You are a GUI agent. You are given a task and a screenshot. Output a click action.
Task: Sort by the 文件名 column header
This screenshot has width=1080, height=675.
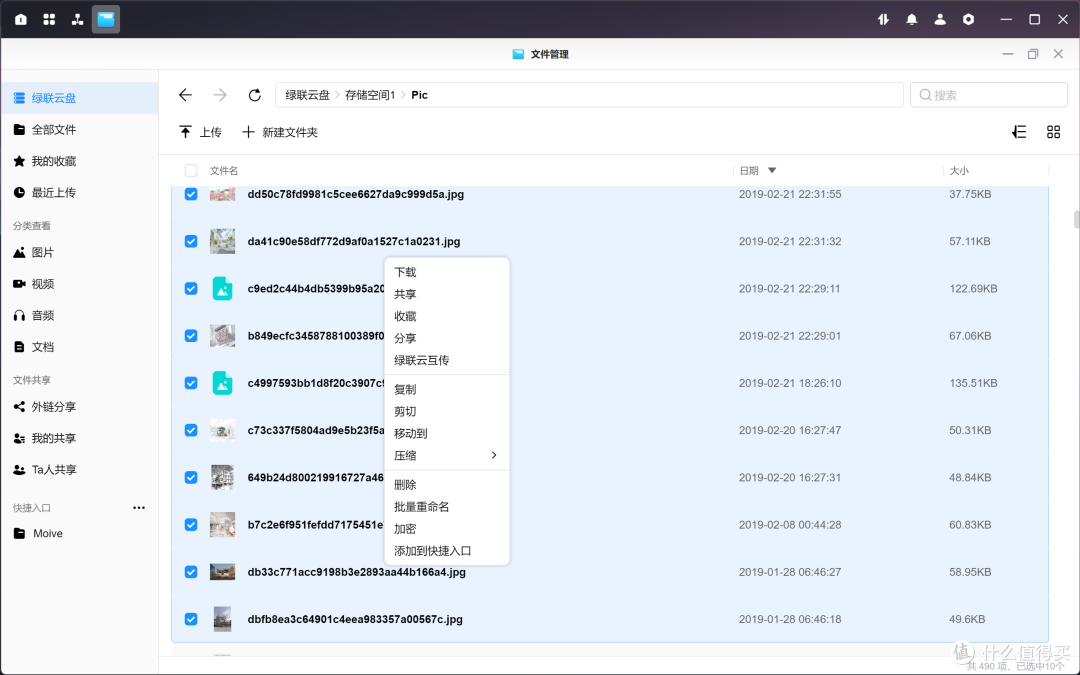(x=224, y=171)
